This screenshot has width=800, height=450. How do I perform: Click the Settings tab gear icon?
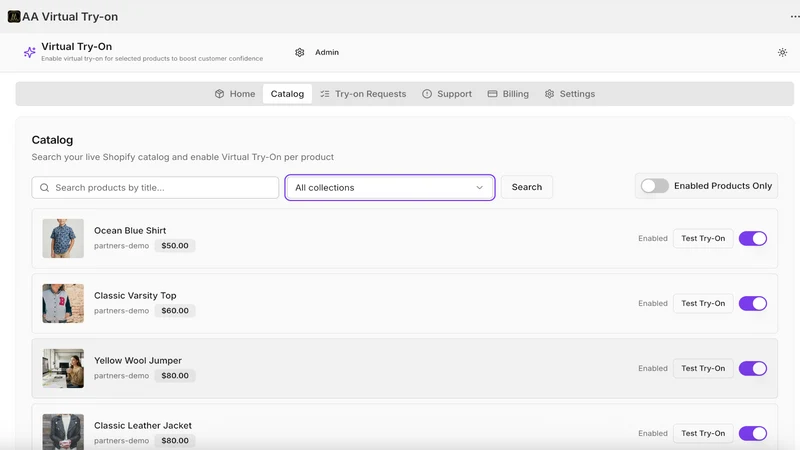point(549,94)
